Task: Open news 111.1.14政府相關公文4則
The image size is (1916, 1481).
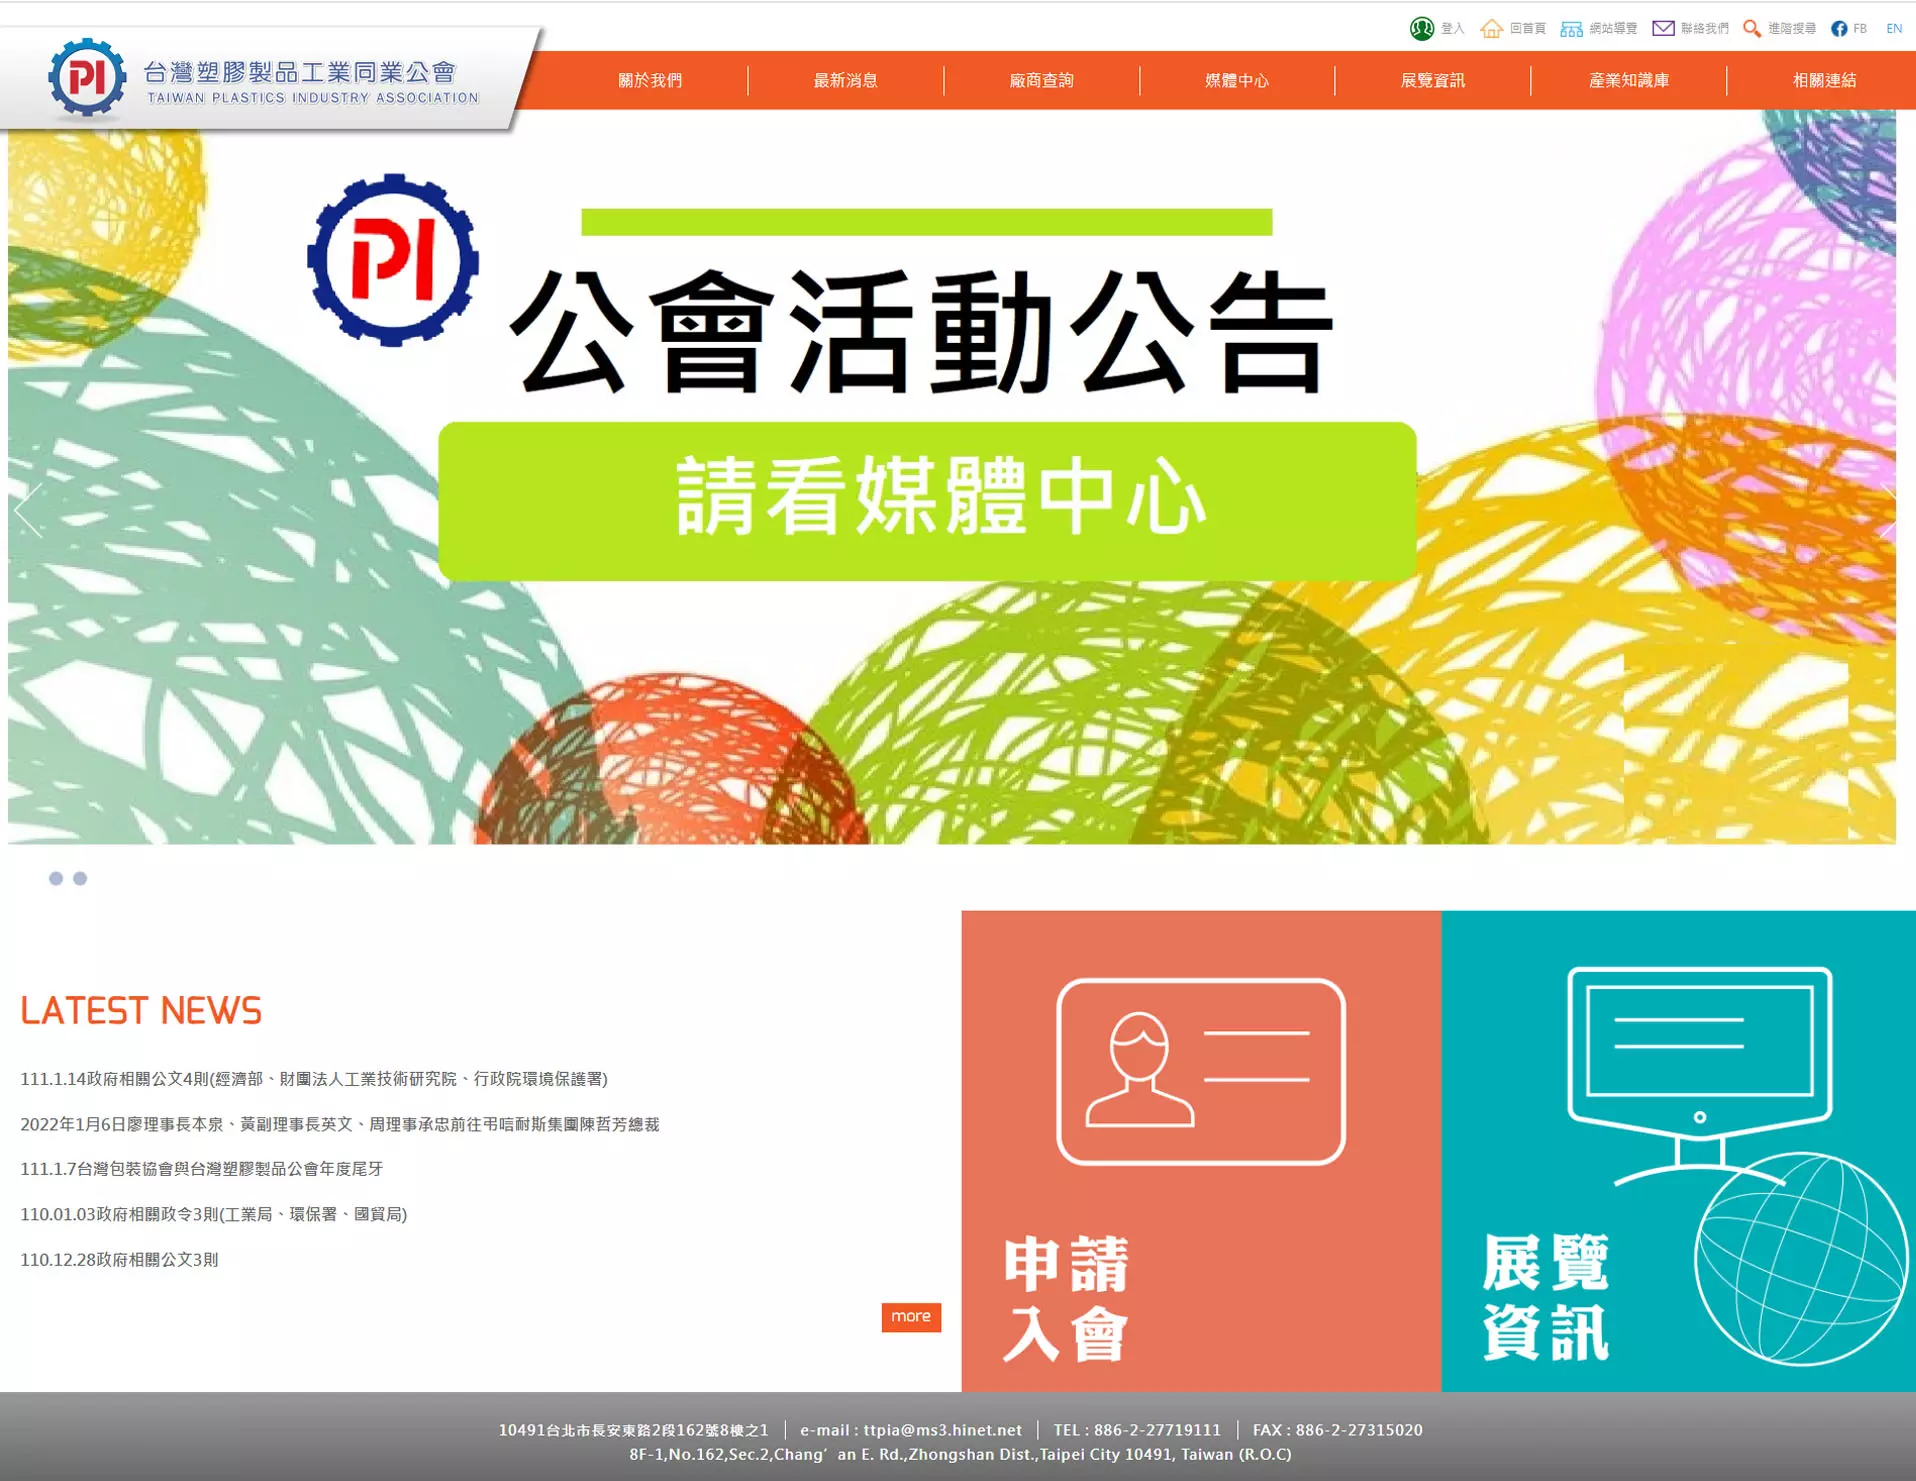Action: (314, 1079)
